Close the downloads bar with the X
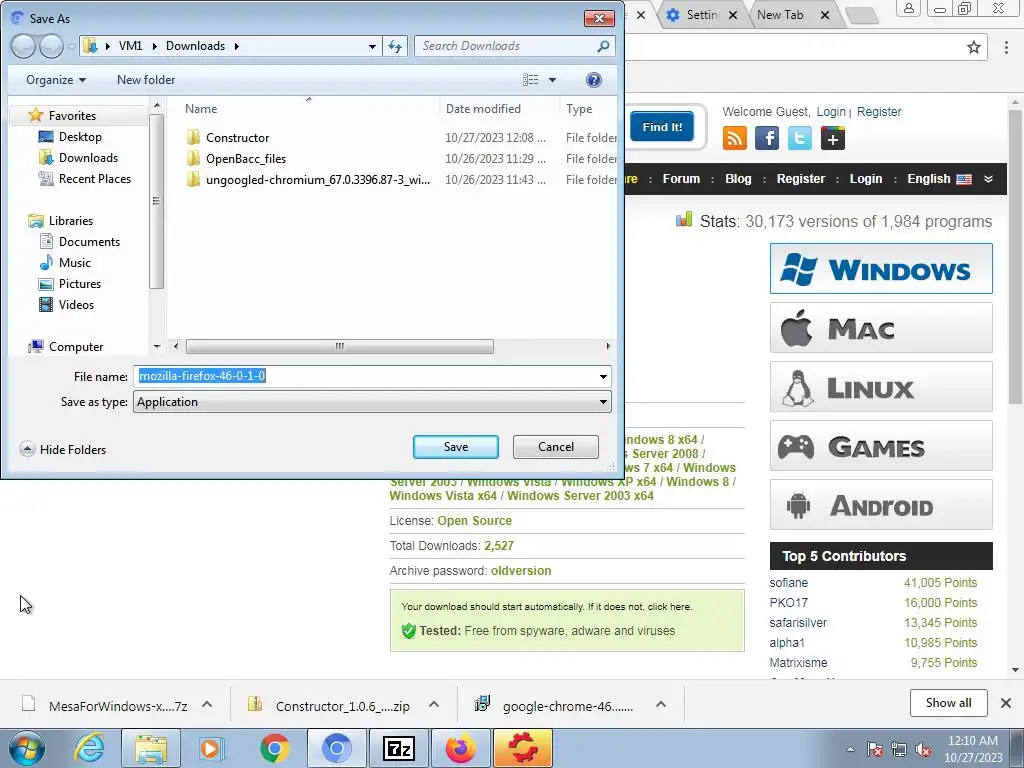 1006,703
